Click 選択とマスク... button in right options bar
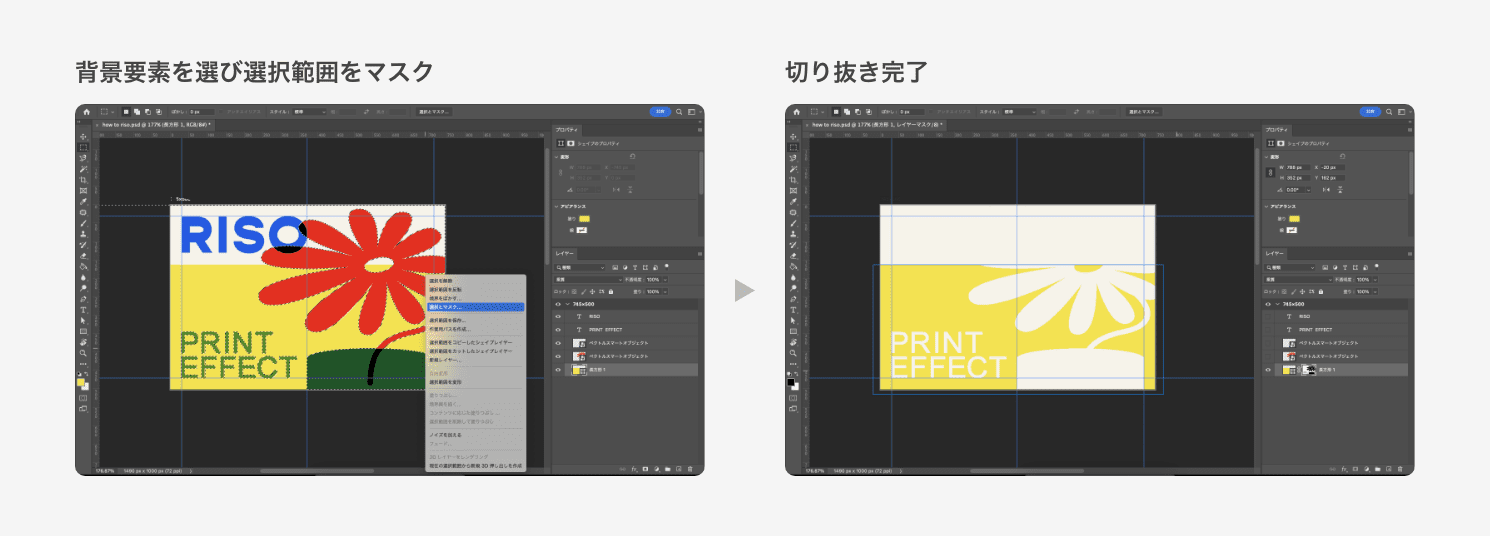 click(x=1144, y=112)
